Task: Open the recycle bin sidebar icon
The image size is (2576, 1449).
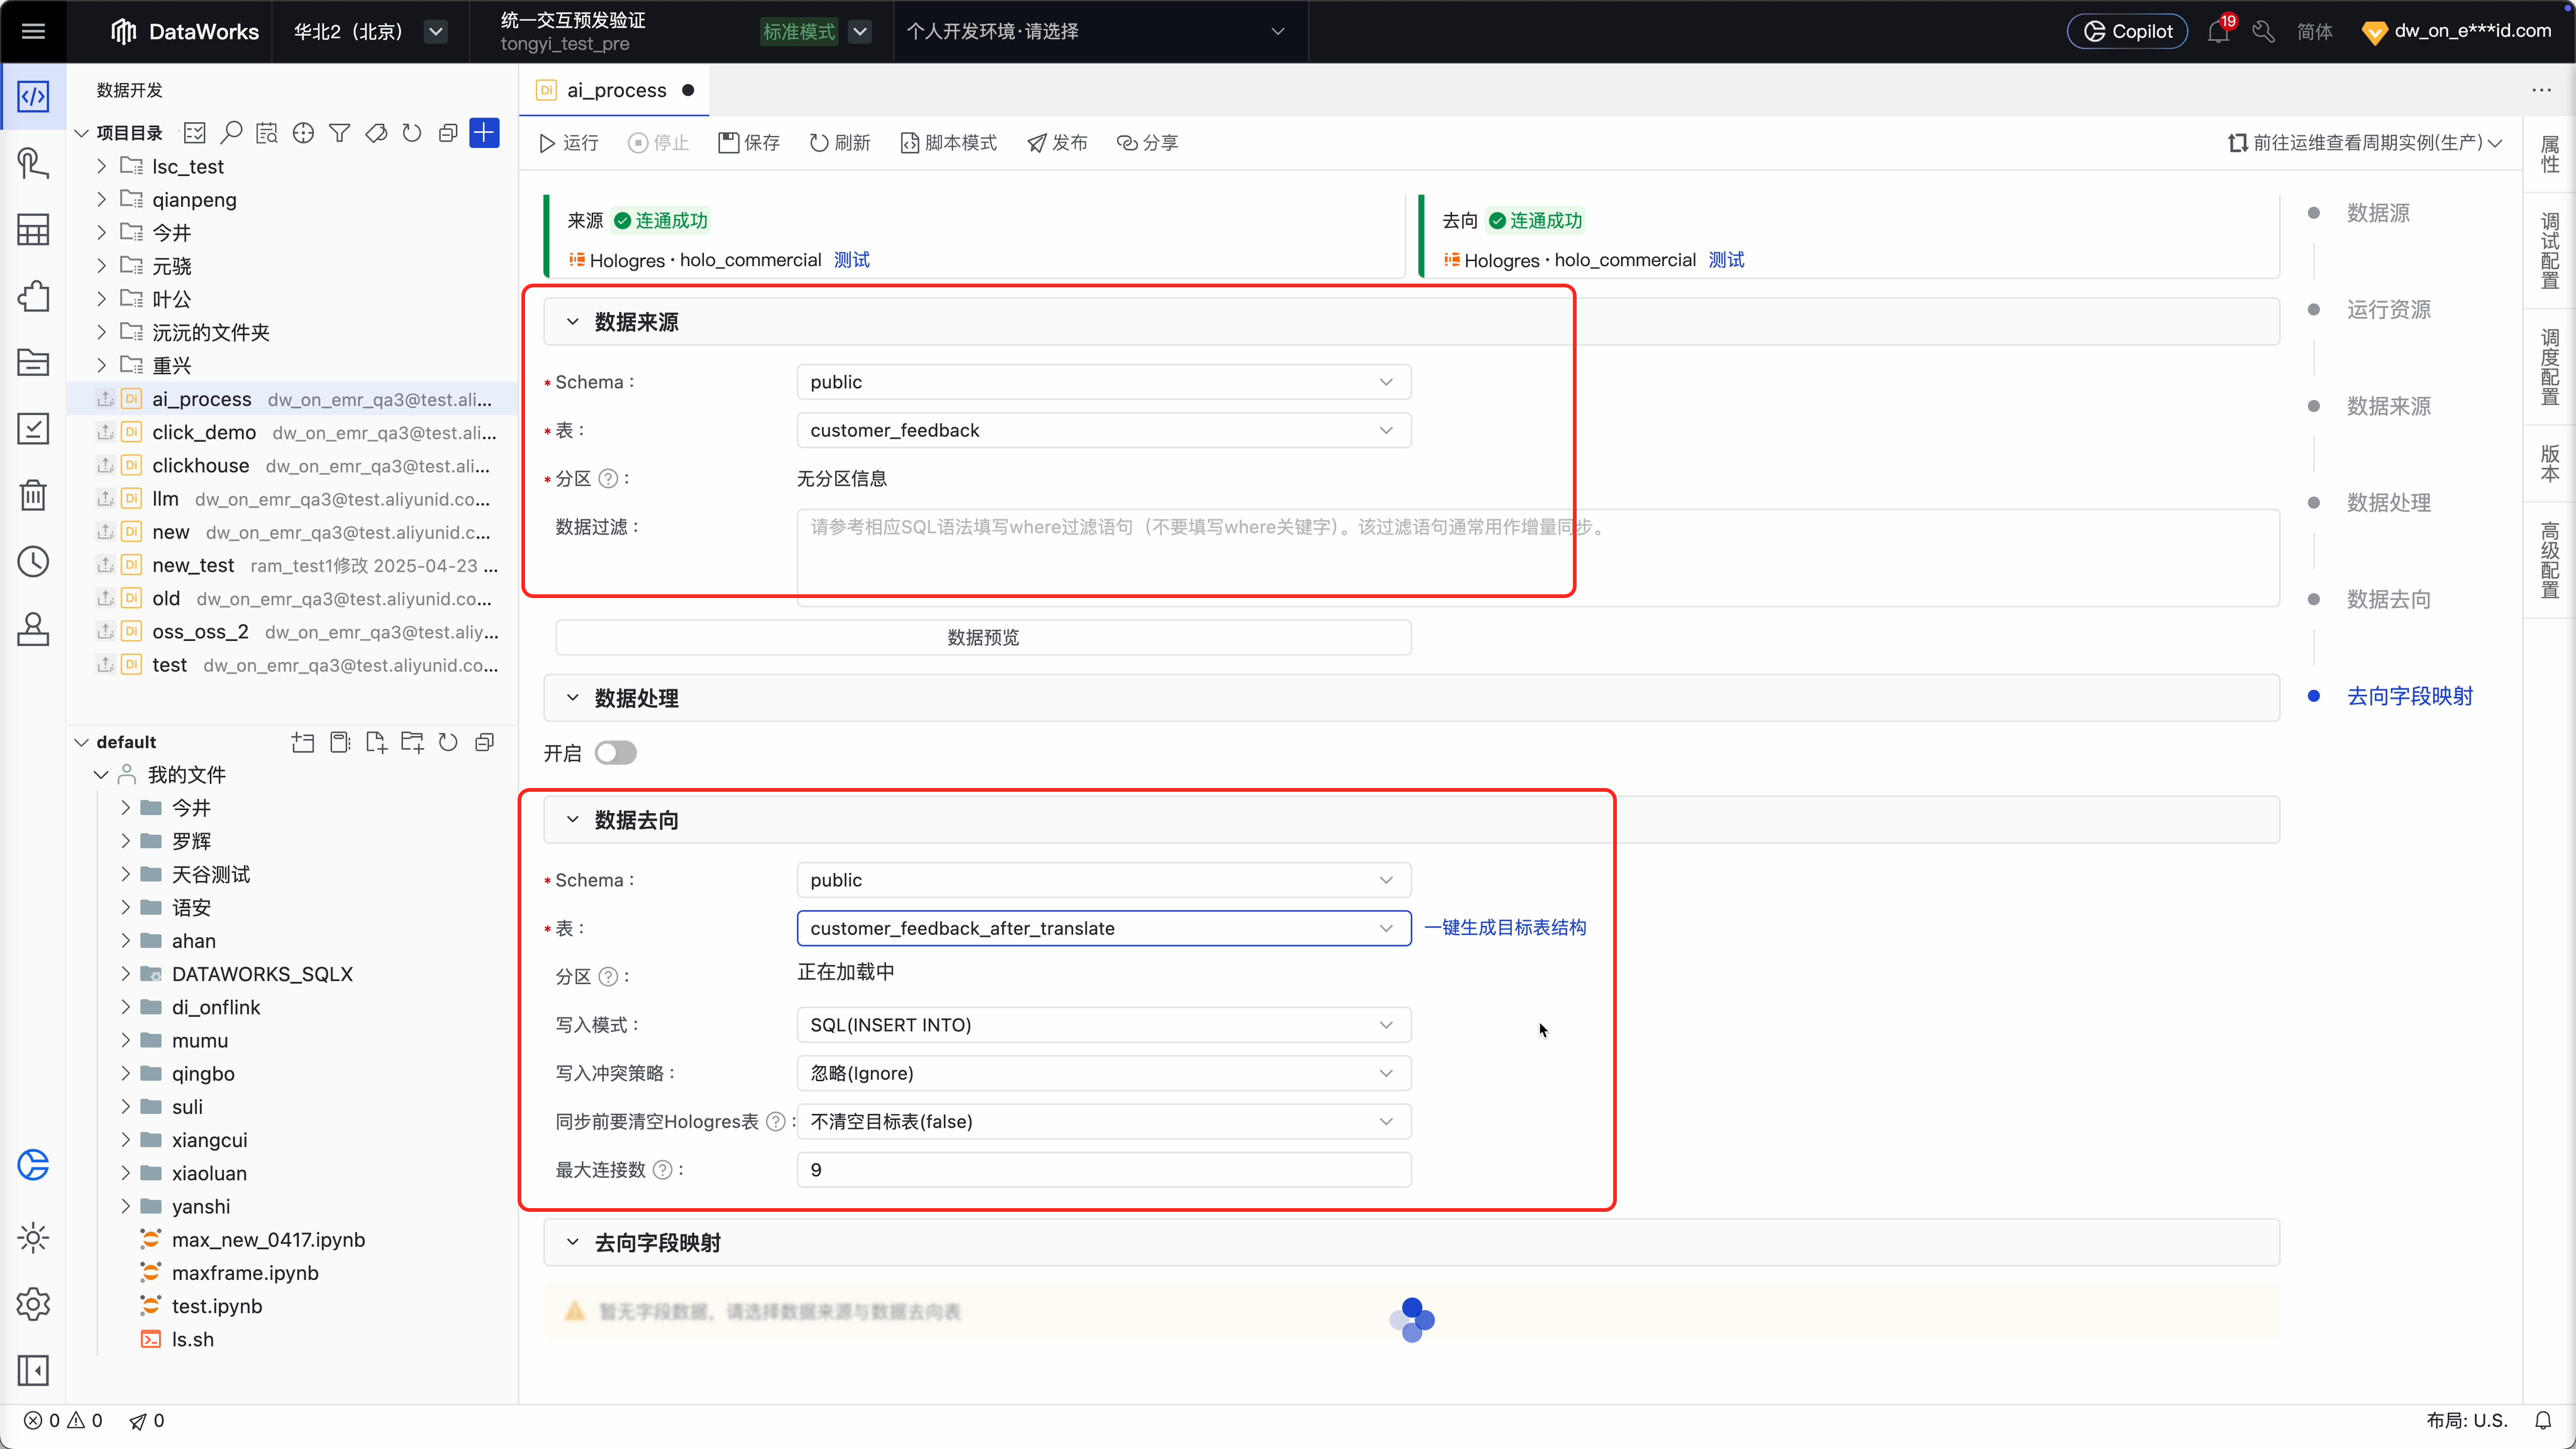Action: point(33,495)
